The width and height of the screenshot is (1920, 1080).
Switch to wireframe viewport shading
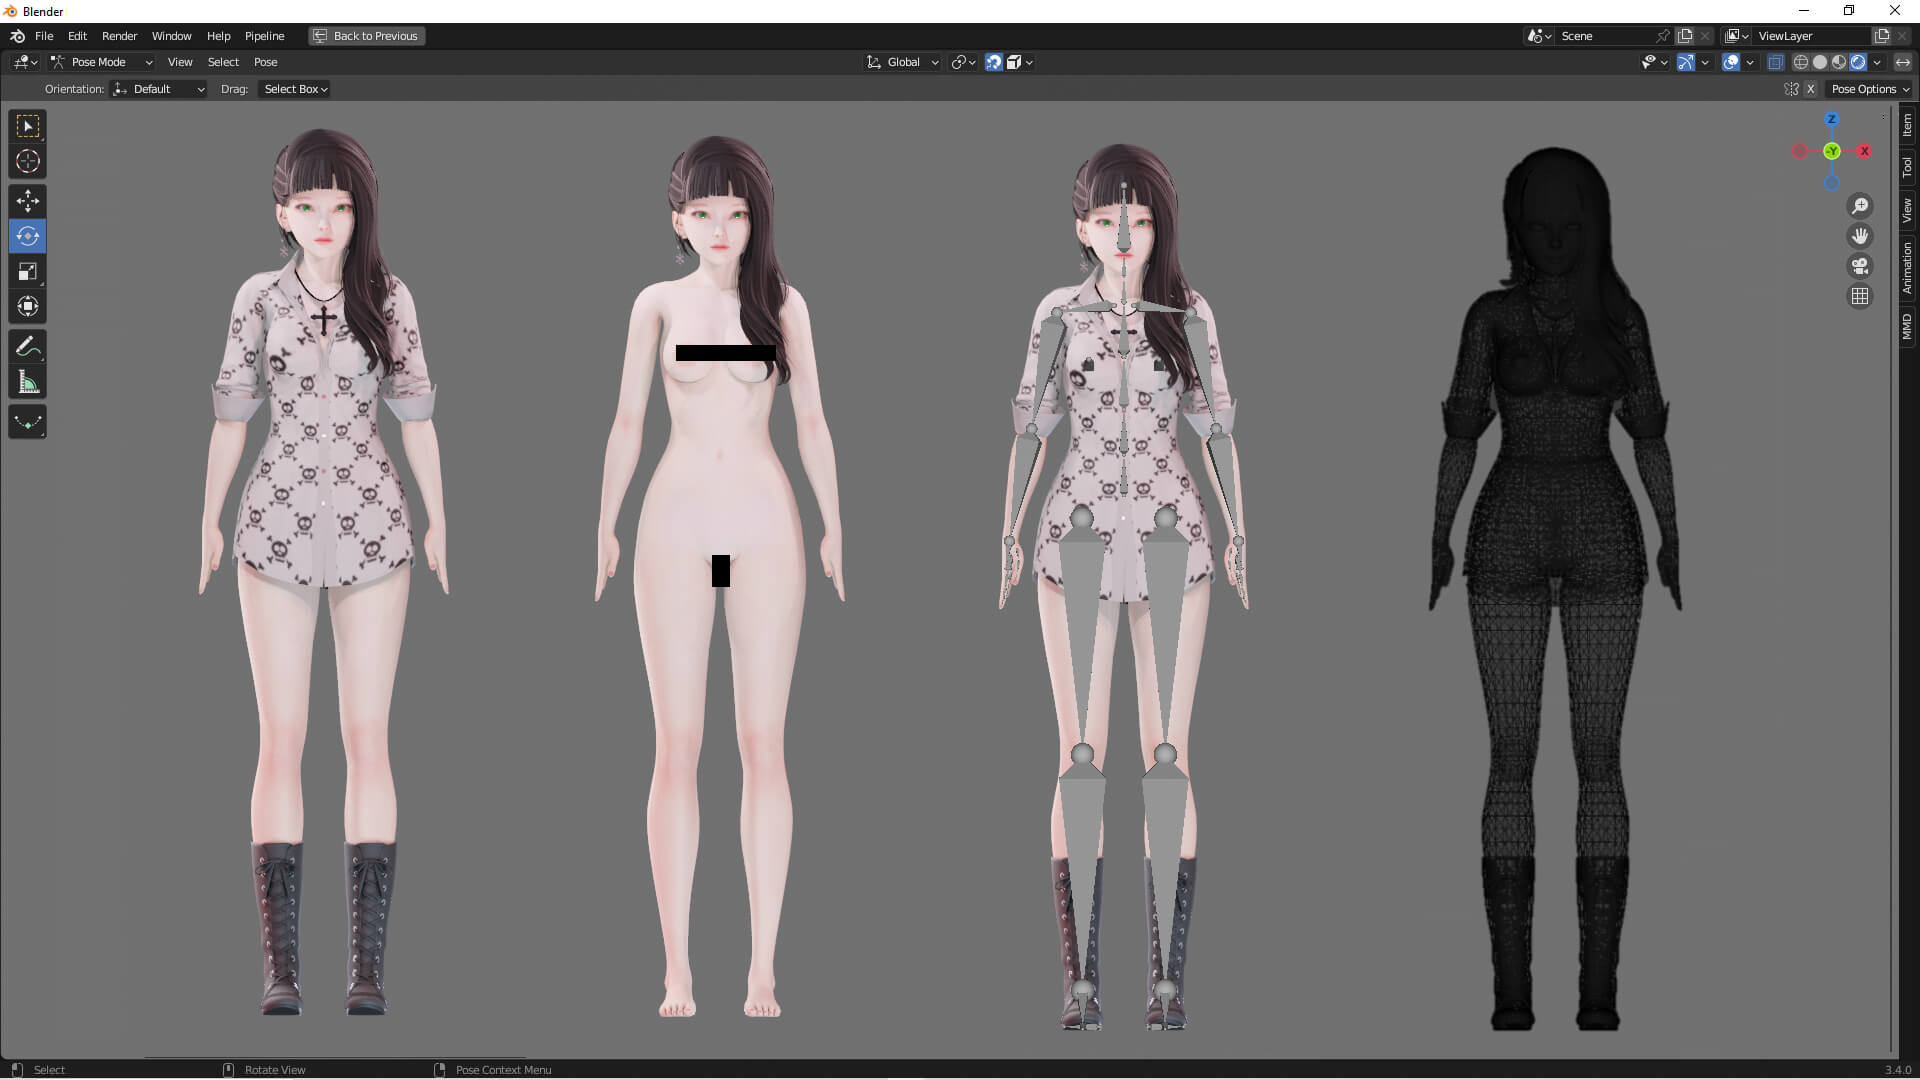click(x=1800, y=62)
